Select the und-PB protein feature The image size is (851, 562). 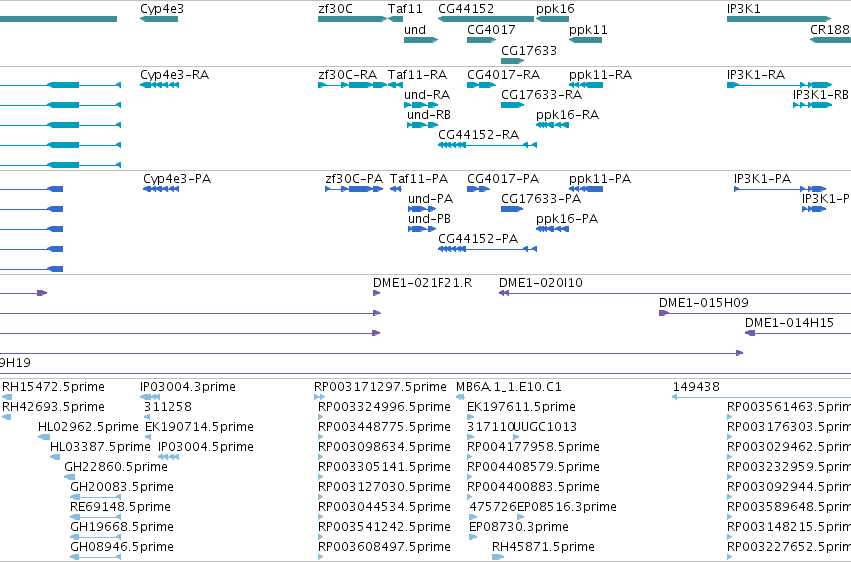click(x=423, y=229)
